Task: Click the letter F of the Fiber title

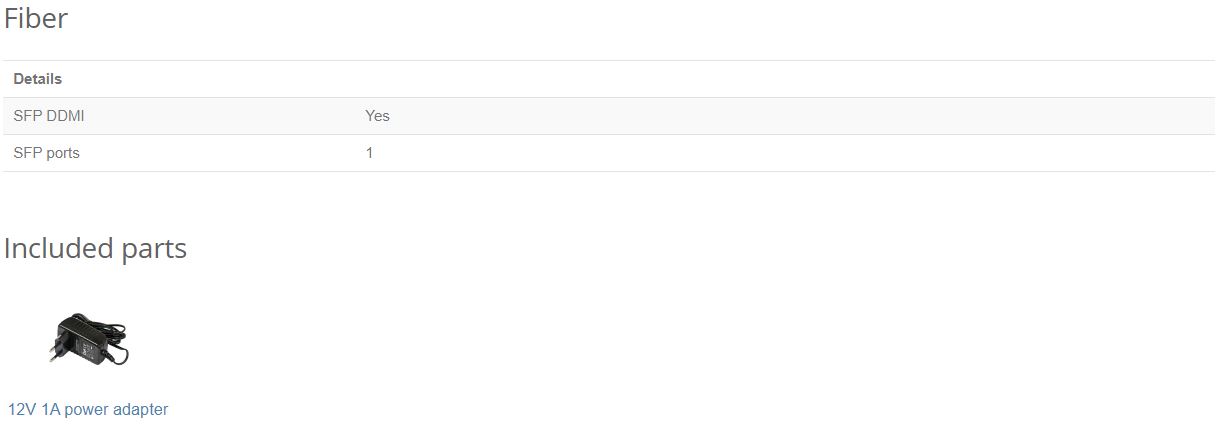Action: tap(12, 18)
